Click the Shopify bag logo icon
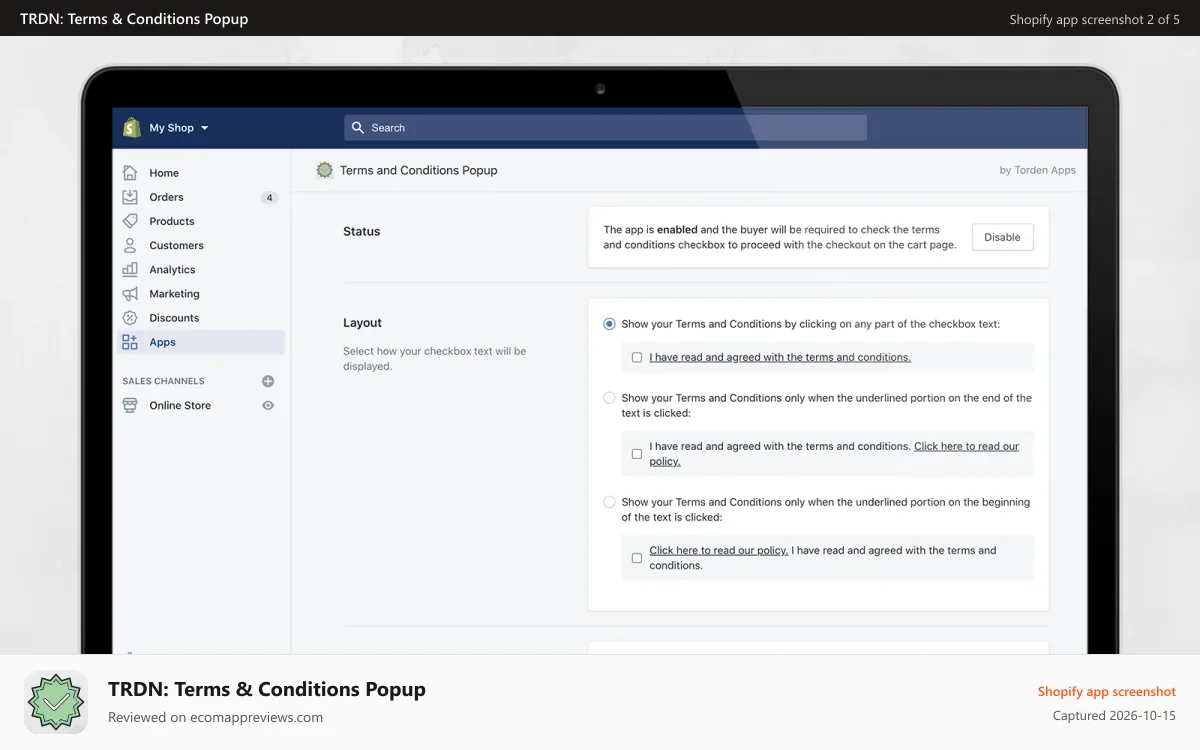This screenshot has height=750, width=1200. pos(131,127)
